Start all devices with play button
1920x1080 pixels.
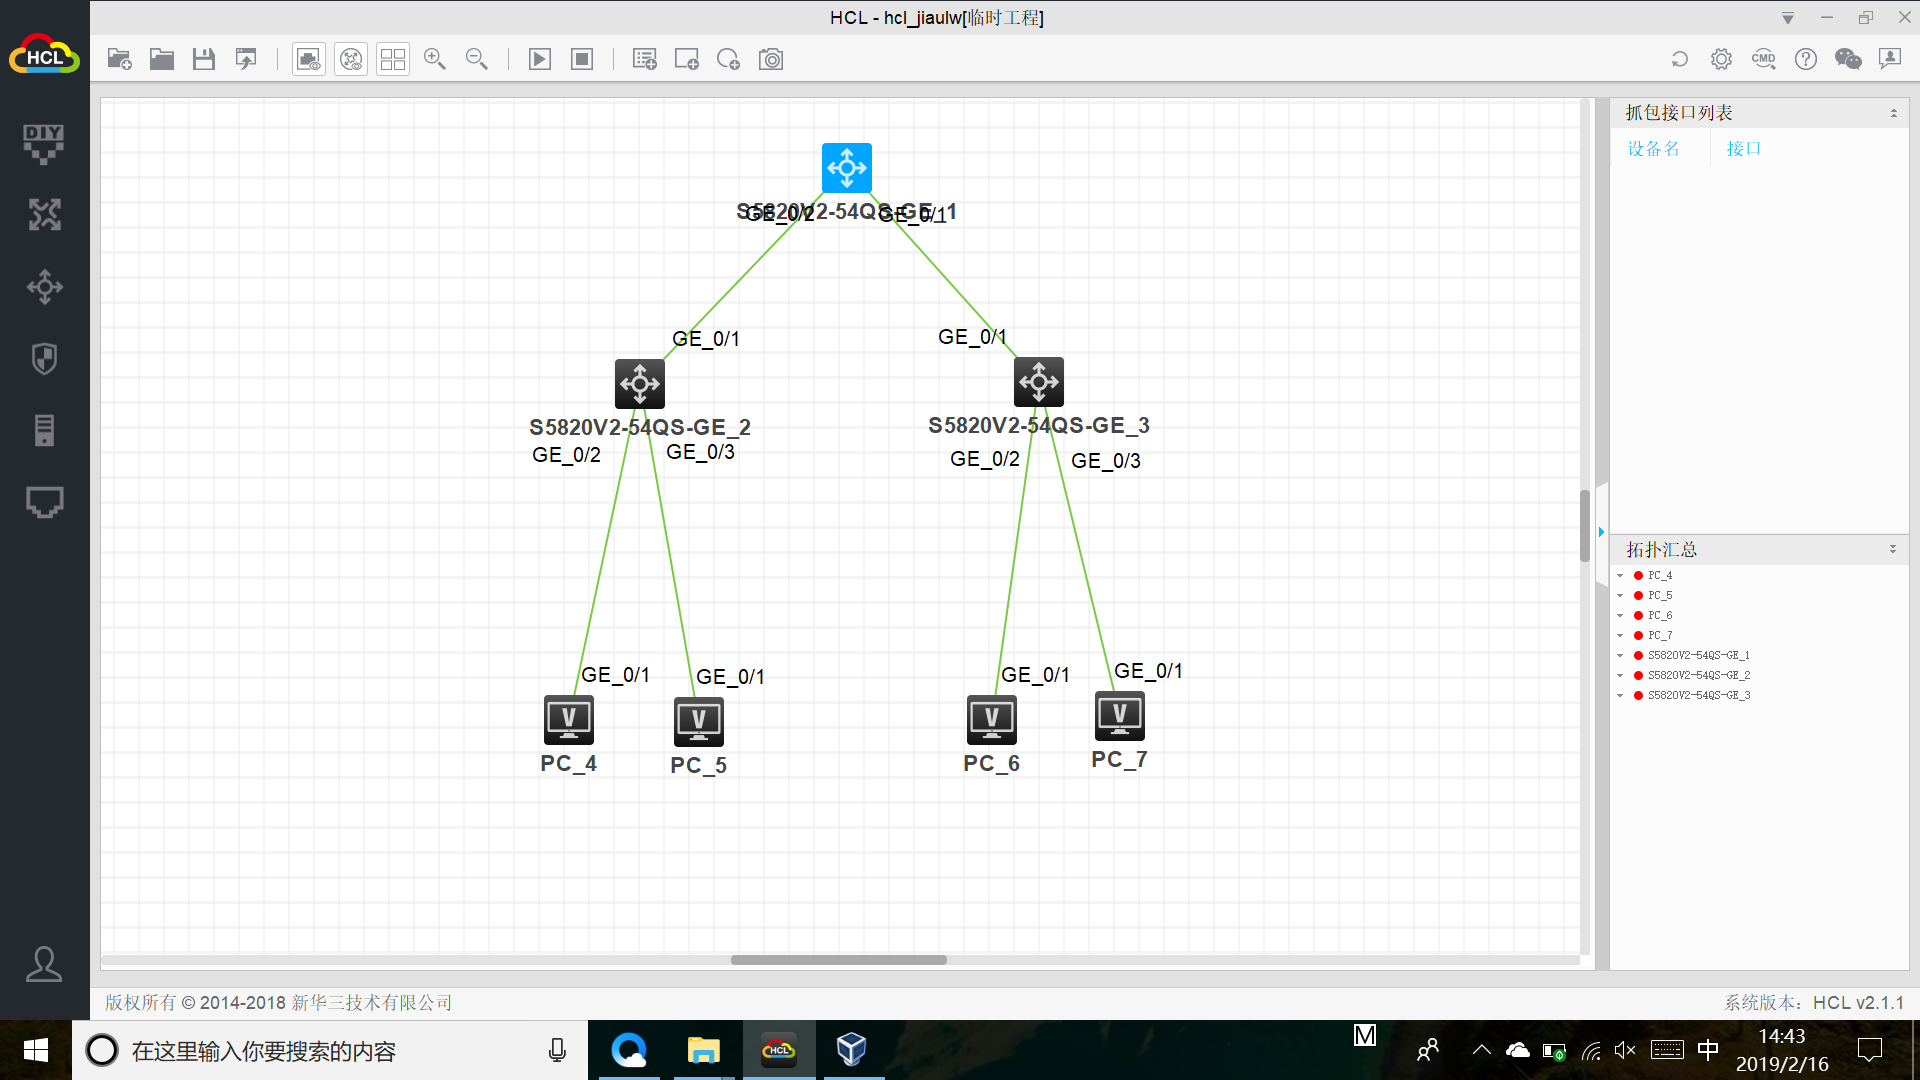[539, 59]
